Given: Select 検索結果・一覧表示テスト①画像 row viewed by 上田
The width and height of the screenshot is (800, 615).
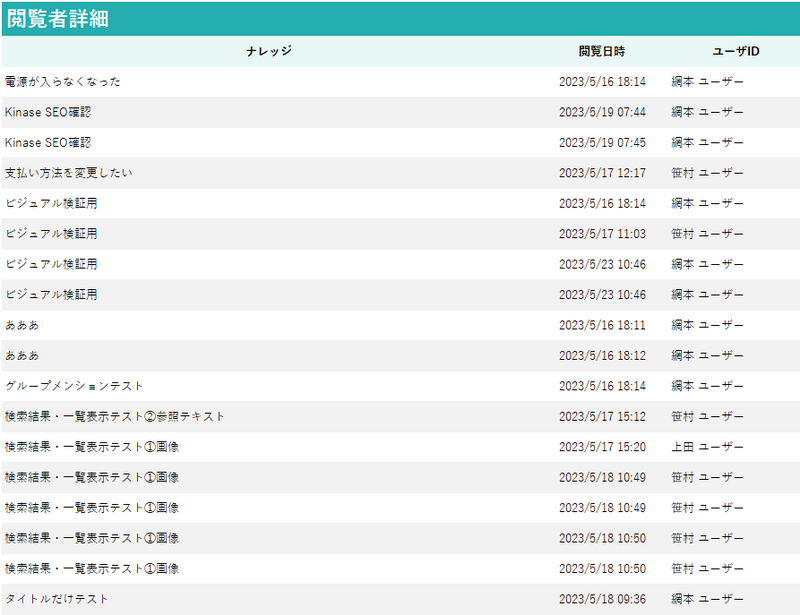Looking at the screenshot, I should pos(92,447).
